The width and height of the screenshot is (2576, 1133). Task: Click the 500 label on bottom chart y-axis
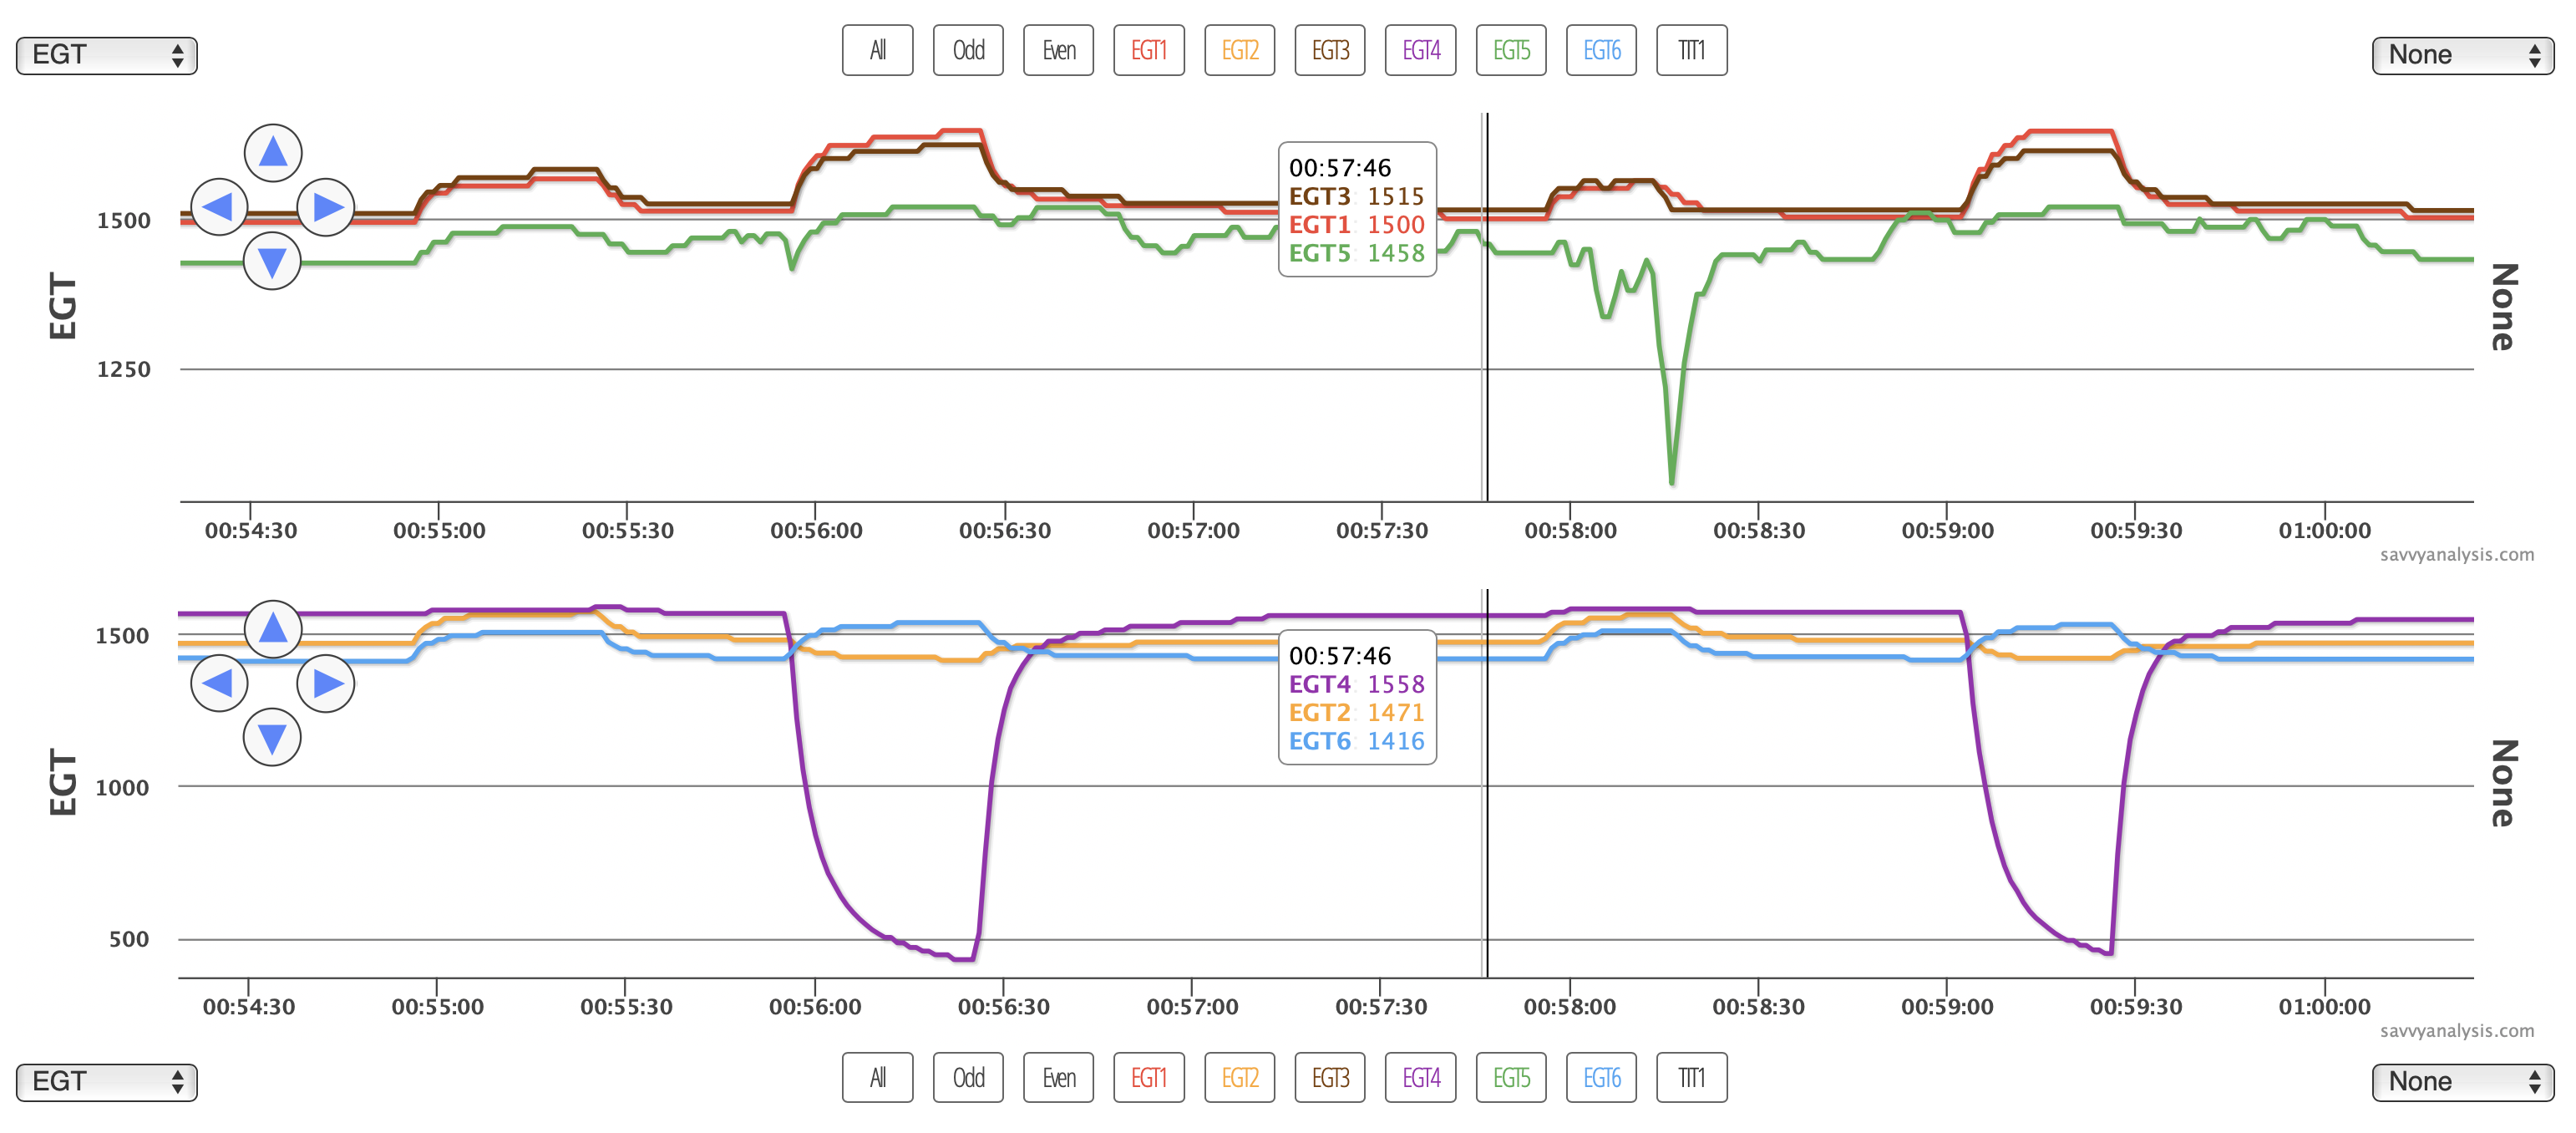coord(129,939)
